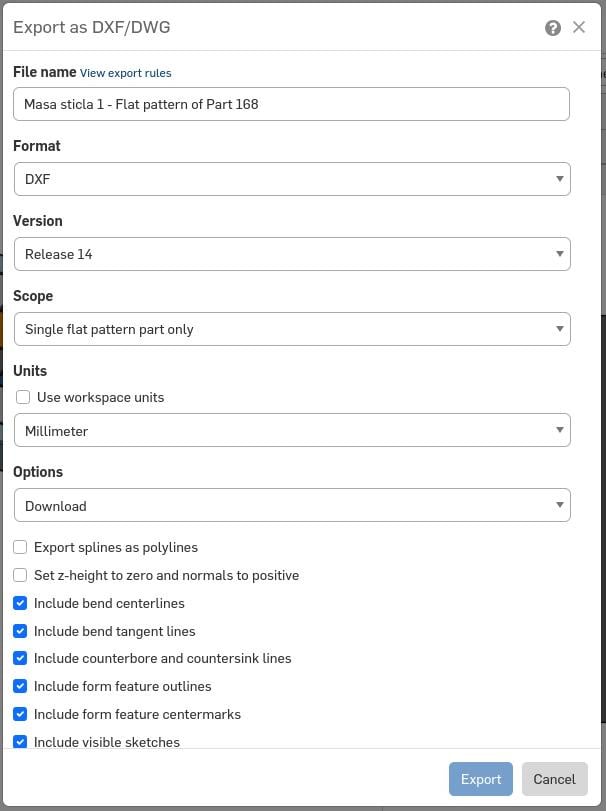Toggle Include form feature outlines checkbox
Screen dimensions: 606x811
20,686
